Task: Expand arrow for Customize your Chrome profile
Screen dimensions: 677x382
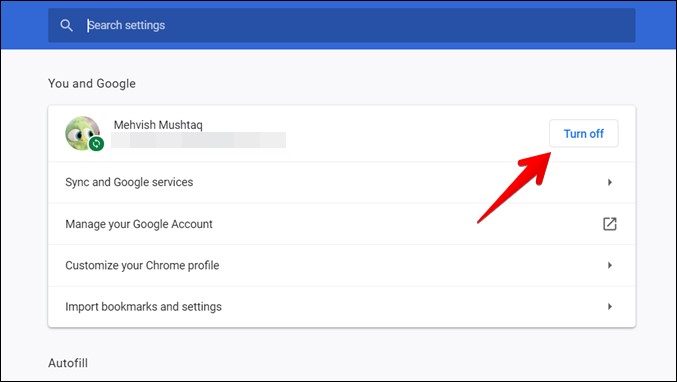Action: coord(610,265)
